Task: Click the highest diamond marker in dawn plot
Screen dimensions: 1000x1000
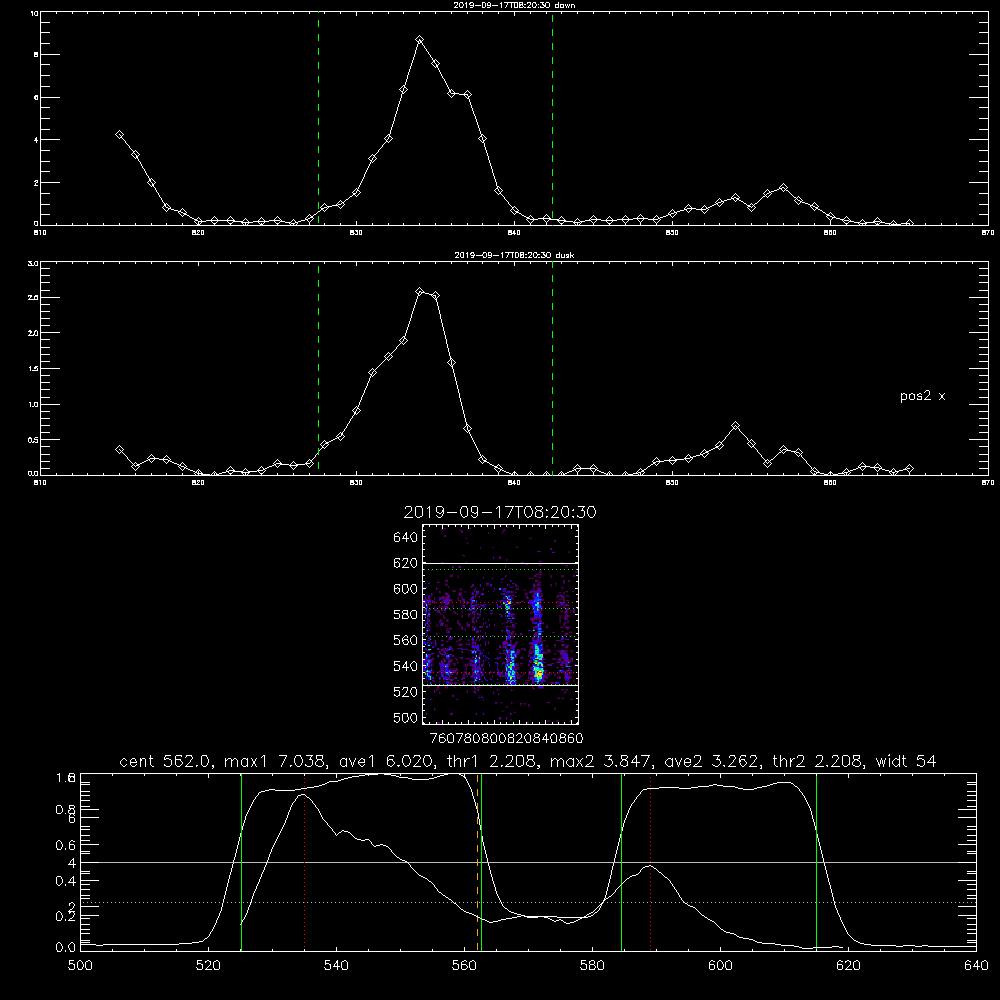Action: click(420, 40)
